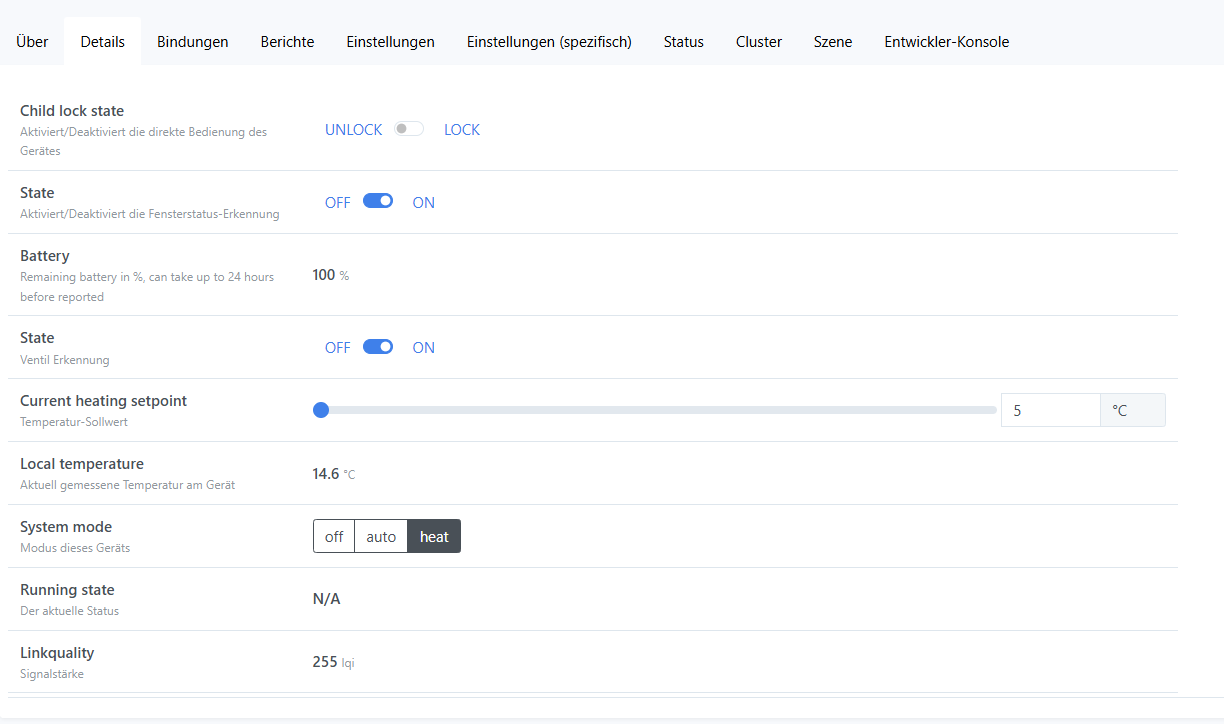Switch to the Bindungen tab

[x=192, y=42]
